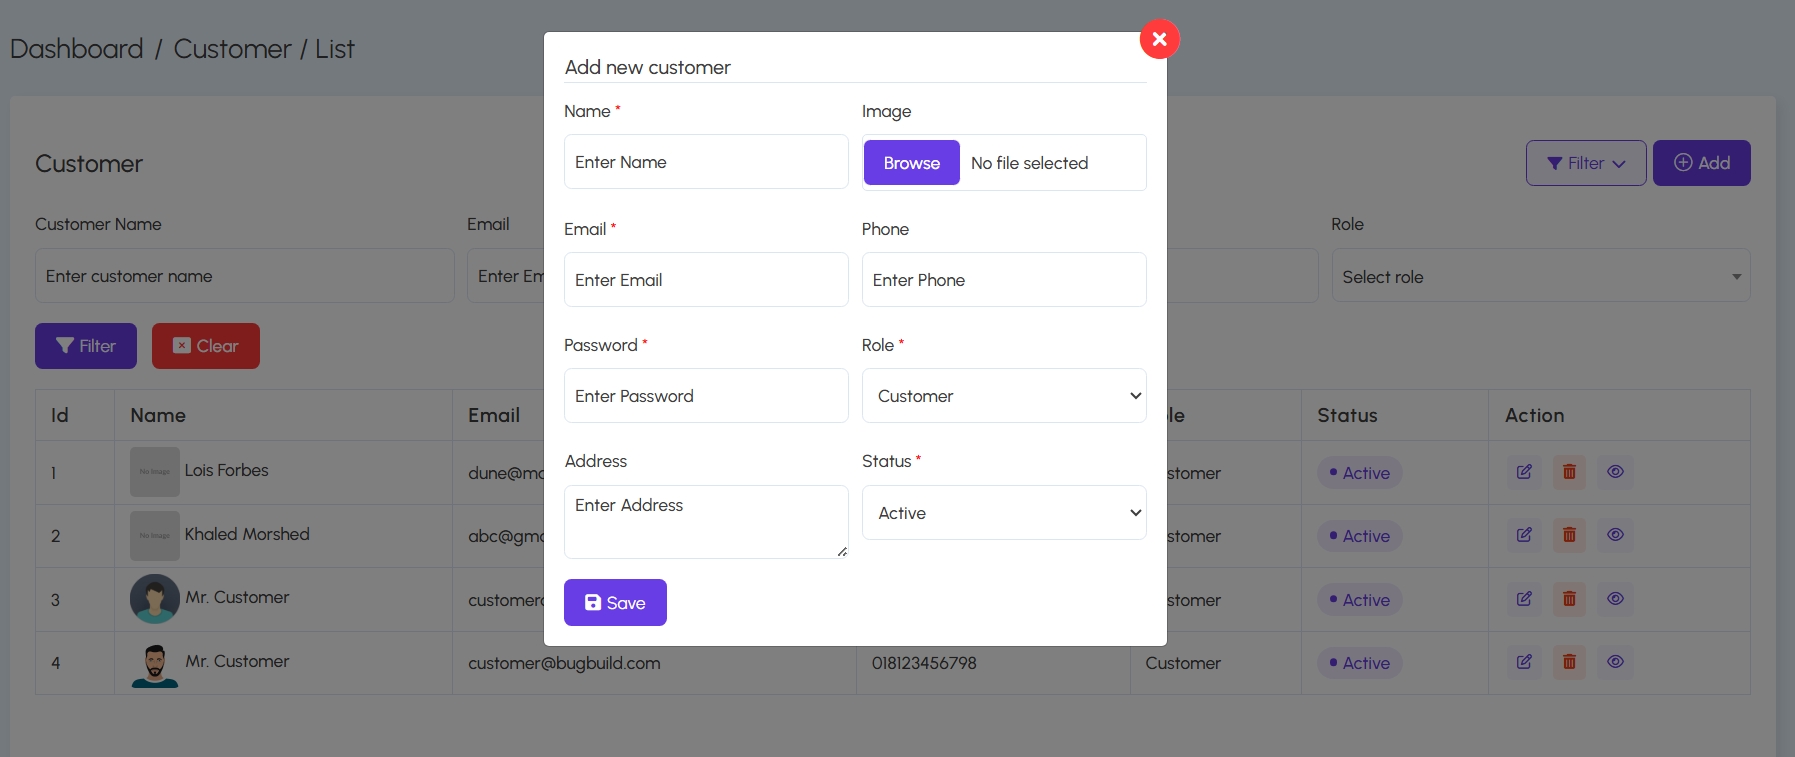This screenshot has height=757, width=1795.
Task: Delete customer Lois Forbes
Action: tap(1569, 472)
